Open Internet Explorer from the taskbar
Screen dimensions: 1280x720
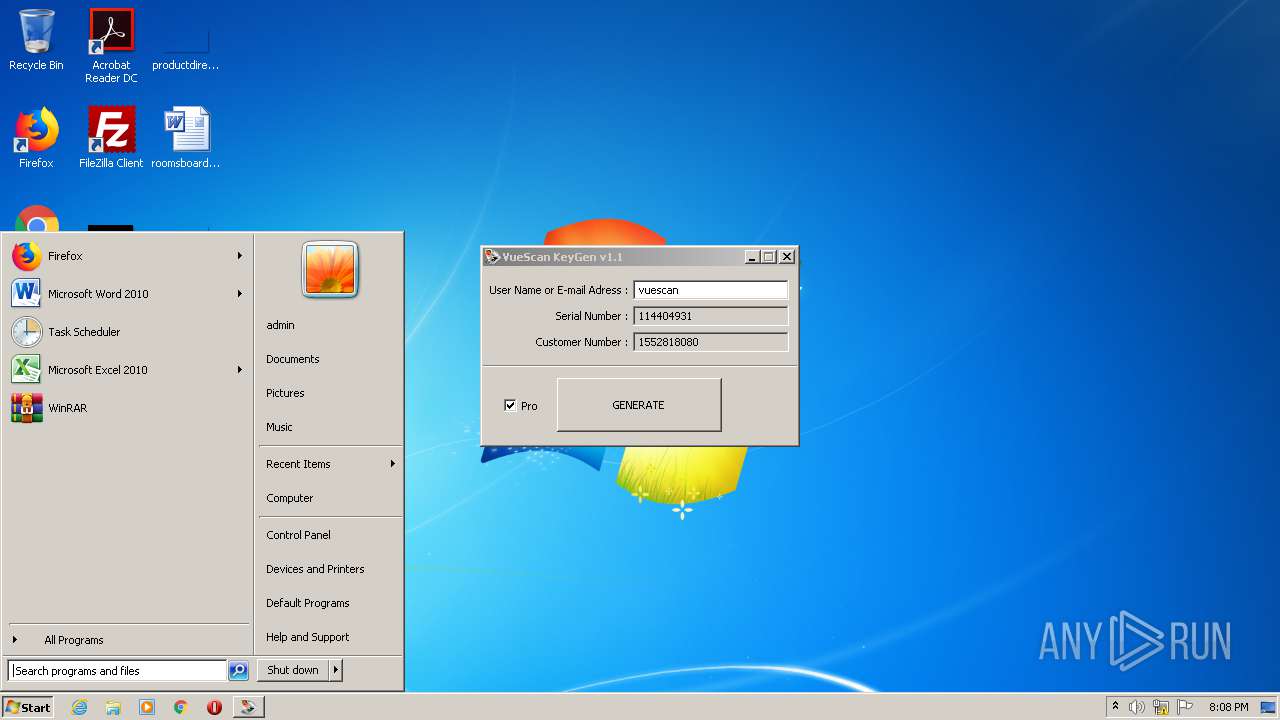(x=79, y=707)
